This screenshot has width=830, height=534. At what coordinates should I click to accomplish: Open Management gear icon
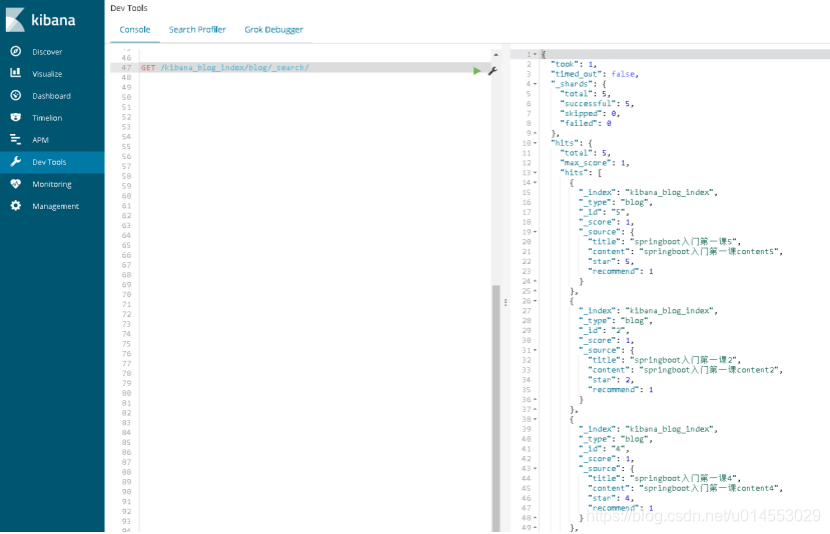pyautogui.click(x=16, y=206)
